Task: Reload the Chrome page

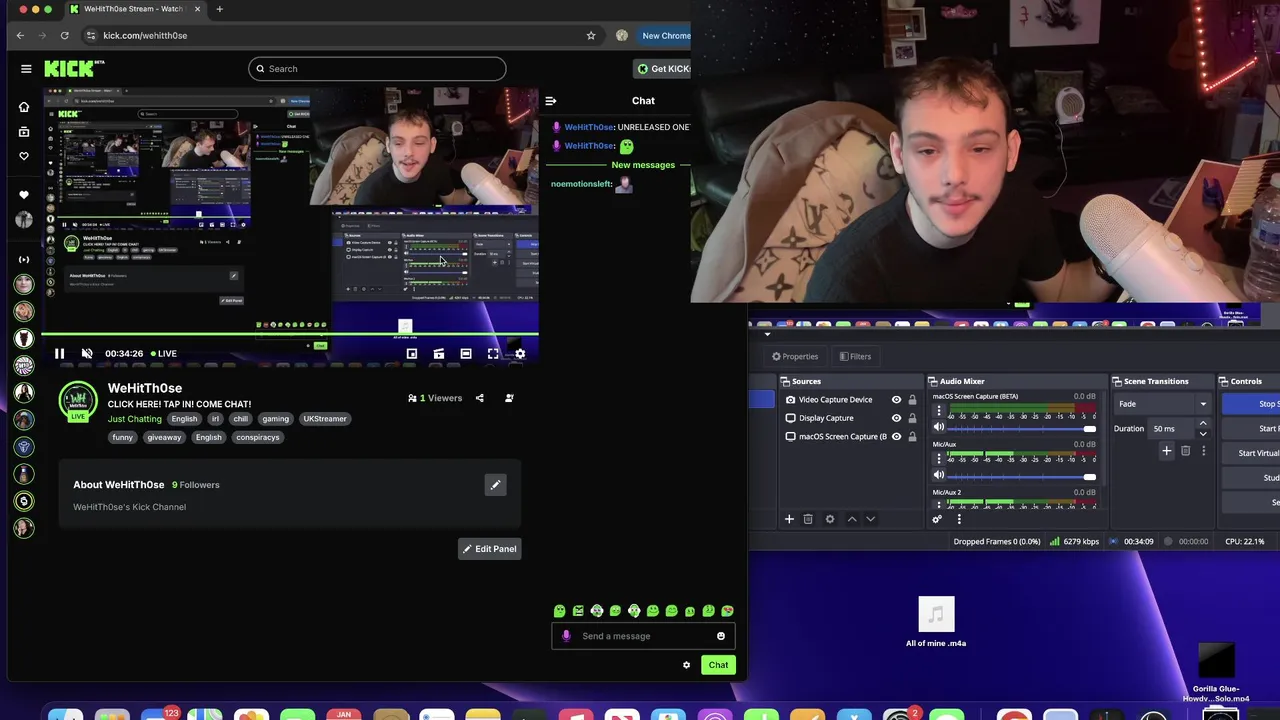Action: point(64,35)
